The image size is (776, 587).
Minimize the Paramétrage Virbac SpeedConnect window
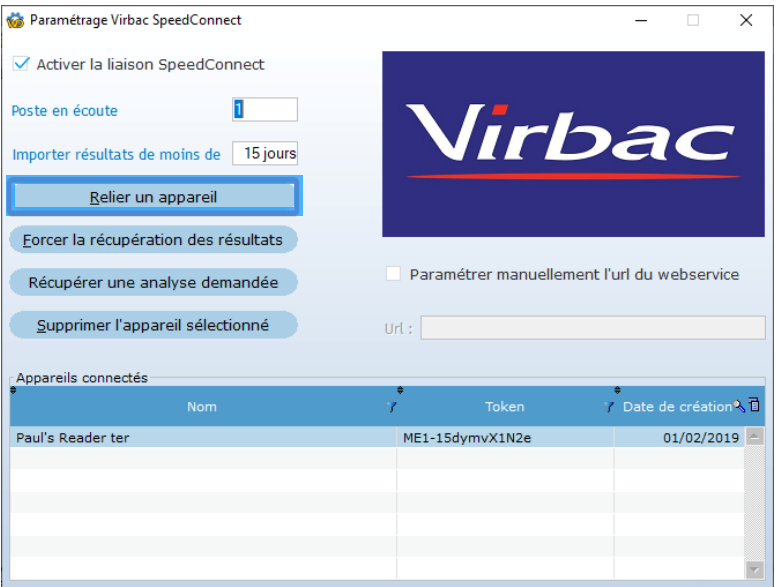[641, 20]
